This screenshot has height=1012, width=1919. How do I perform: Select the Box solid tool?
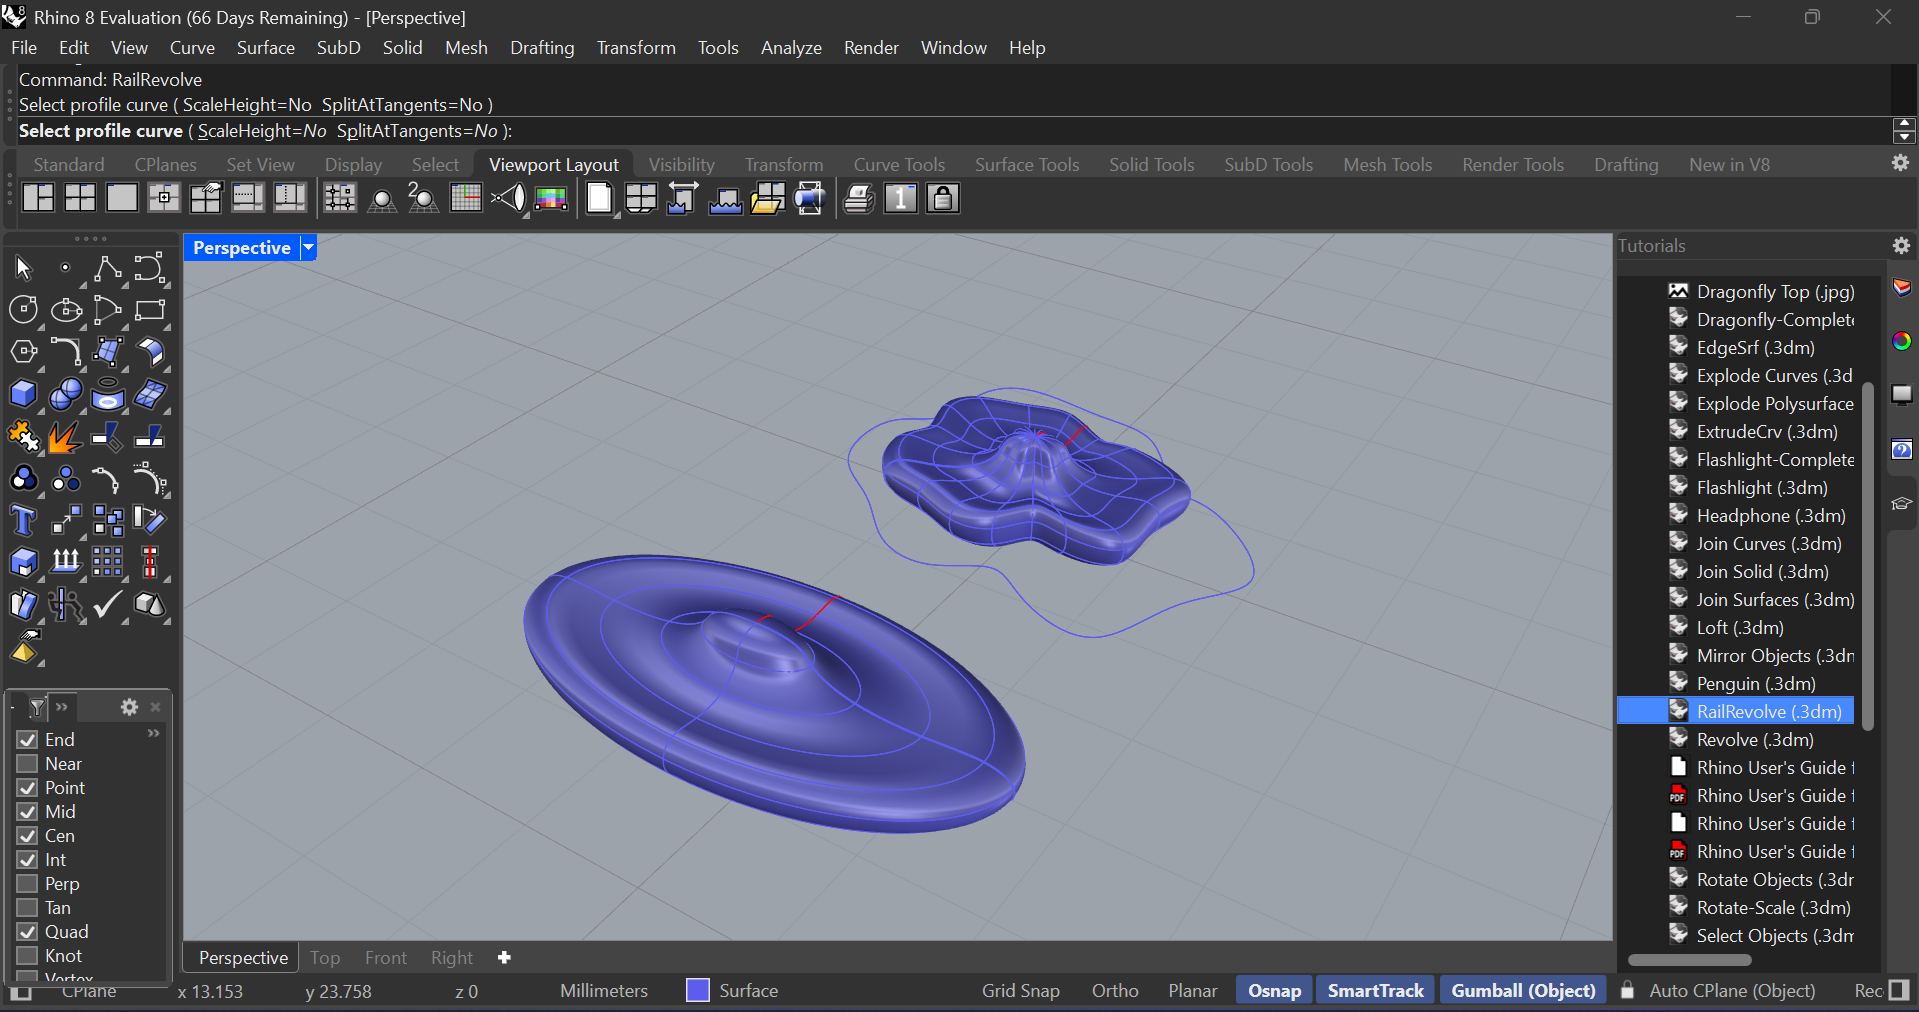[x=23, y=394]
